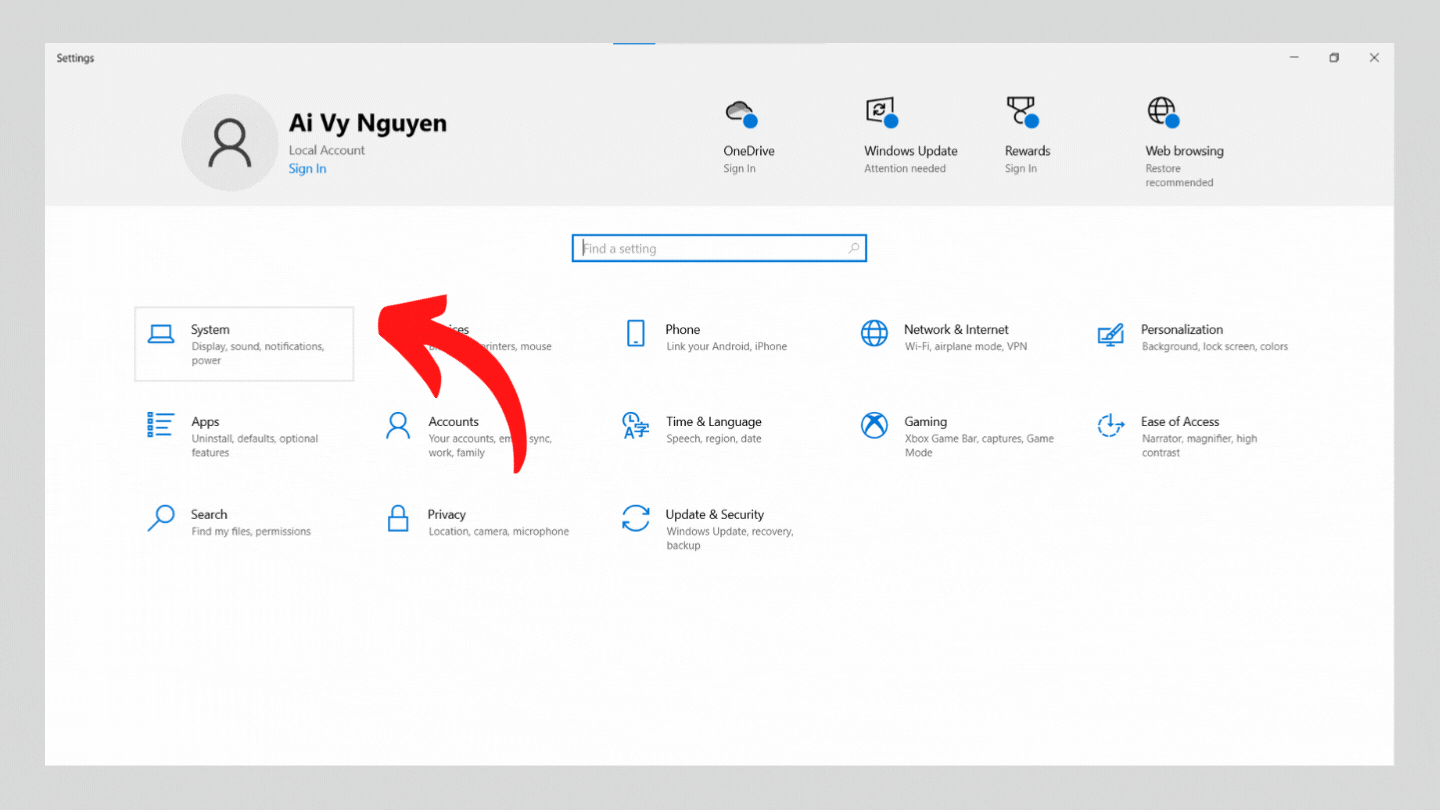Click the Rewards medal icon
The width and height of the screenshot is (1440, 810).
click(1022, 112)
